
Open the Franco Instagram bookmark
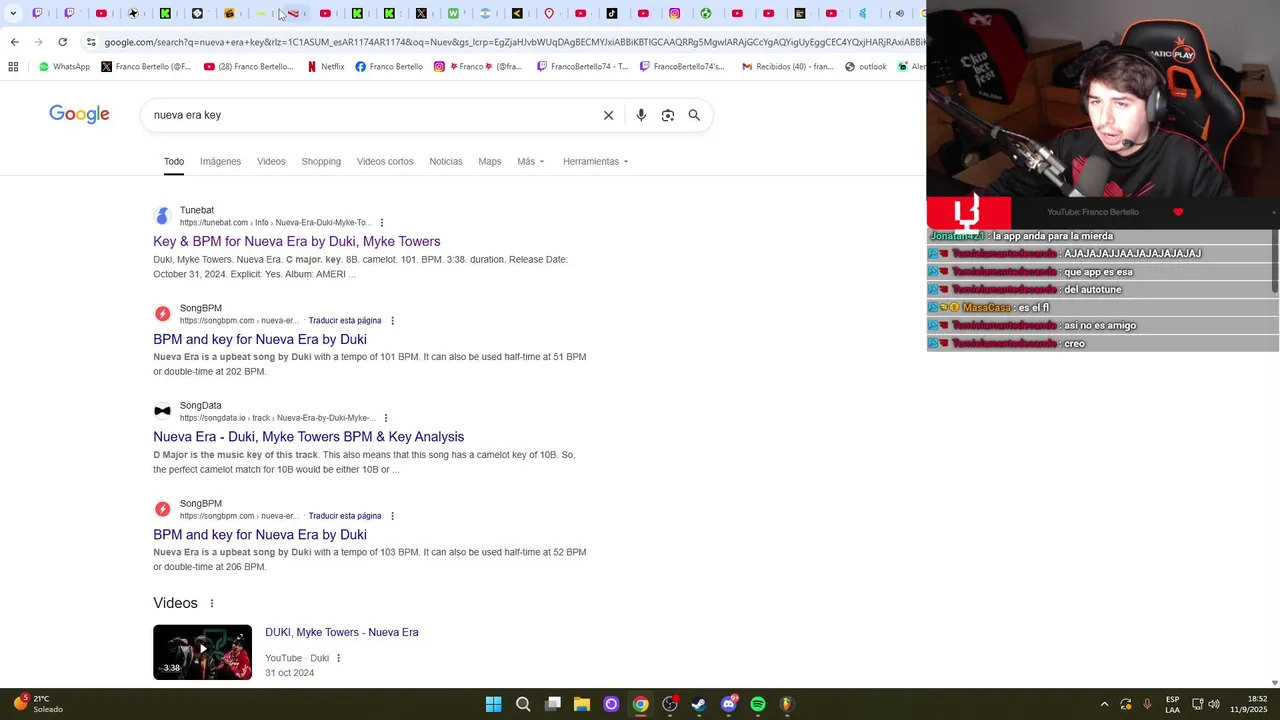[x=478, y=67]
